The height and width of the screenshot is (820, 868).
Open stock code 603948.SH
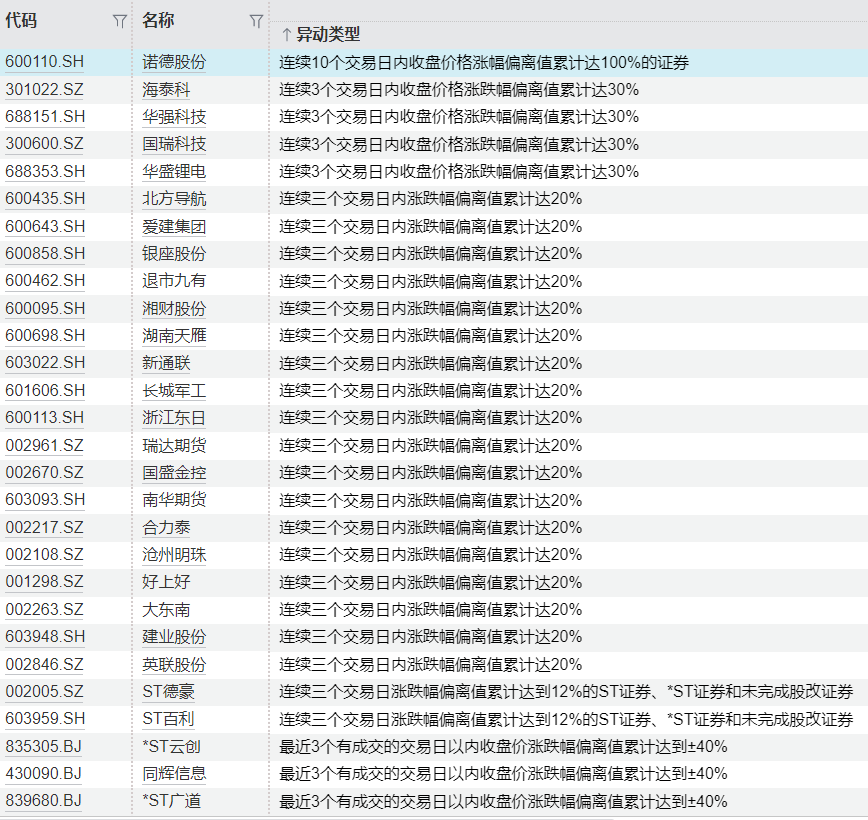(45, 637)
